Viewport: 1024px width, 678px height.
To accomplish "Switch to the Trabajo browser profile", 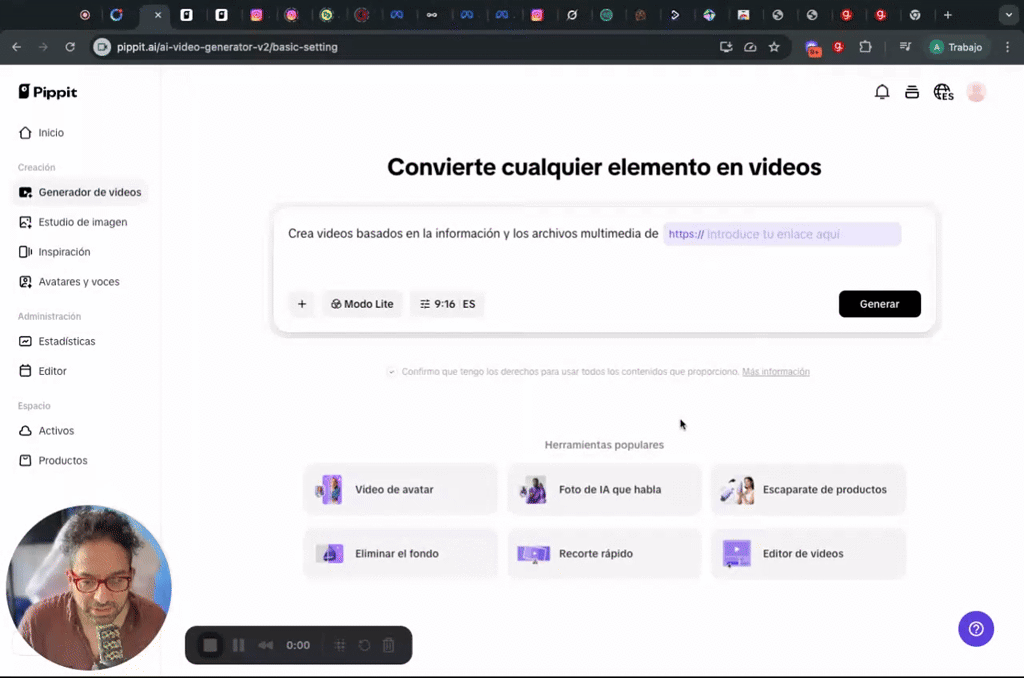I will tap(956, 47).
